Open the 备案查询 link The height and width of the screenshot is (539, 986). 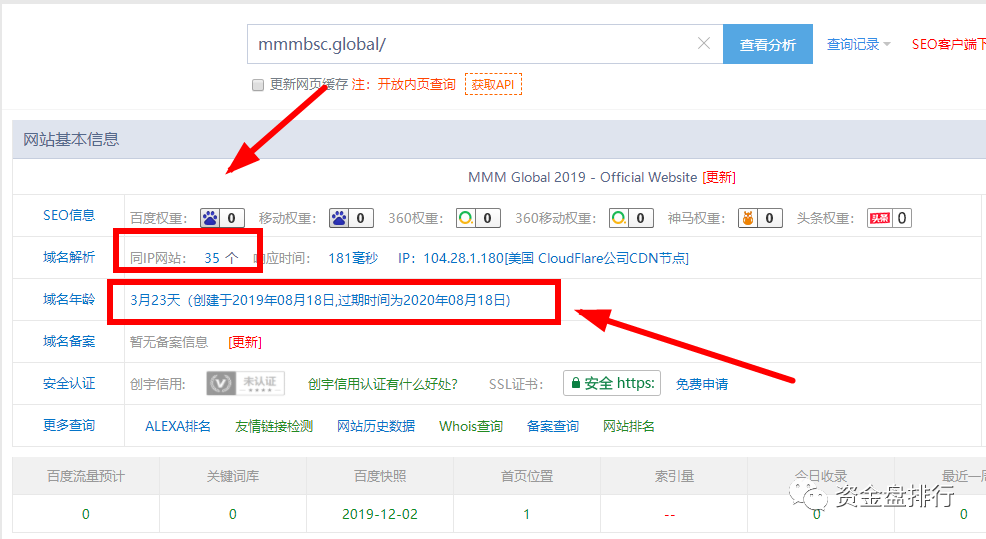point(553,426)
